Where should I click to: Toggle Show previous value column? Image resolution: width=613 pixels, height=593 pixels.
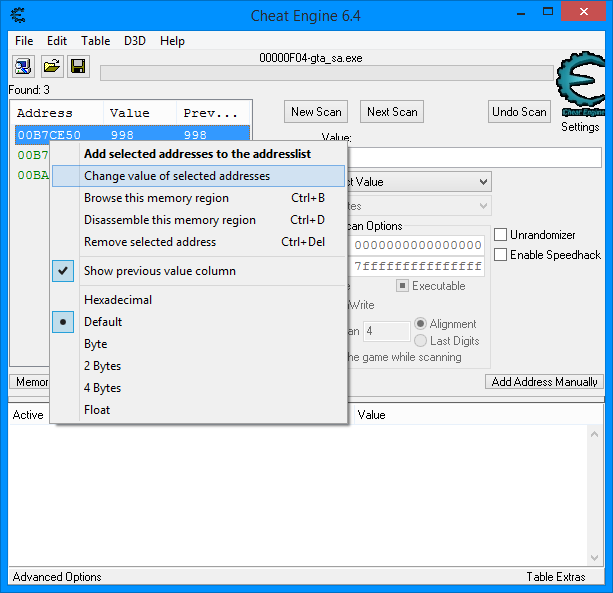[x=199, y=271]
